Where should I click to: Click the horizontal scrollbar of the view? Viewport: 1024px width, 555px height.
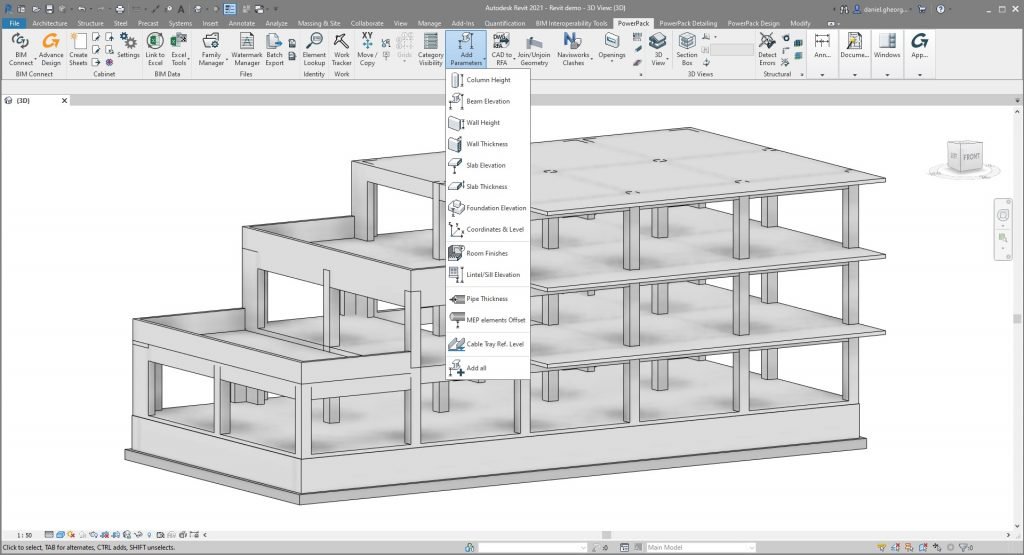point(607,535)
